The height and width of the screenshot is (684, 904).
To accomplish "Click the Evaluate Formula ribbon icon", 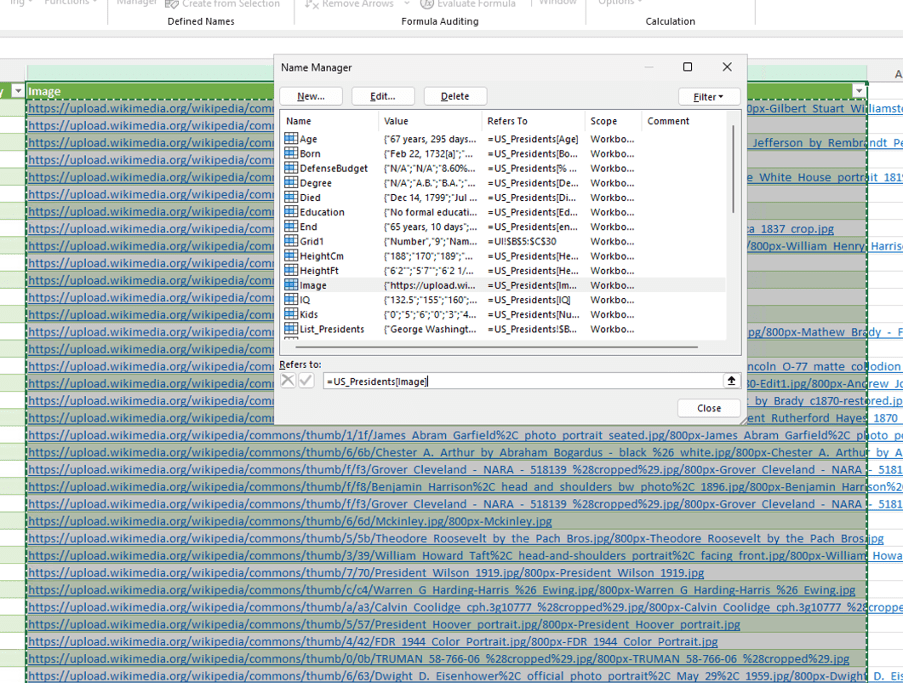I will pos(428,4).
